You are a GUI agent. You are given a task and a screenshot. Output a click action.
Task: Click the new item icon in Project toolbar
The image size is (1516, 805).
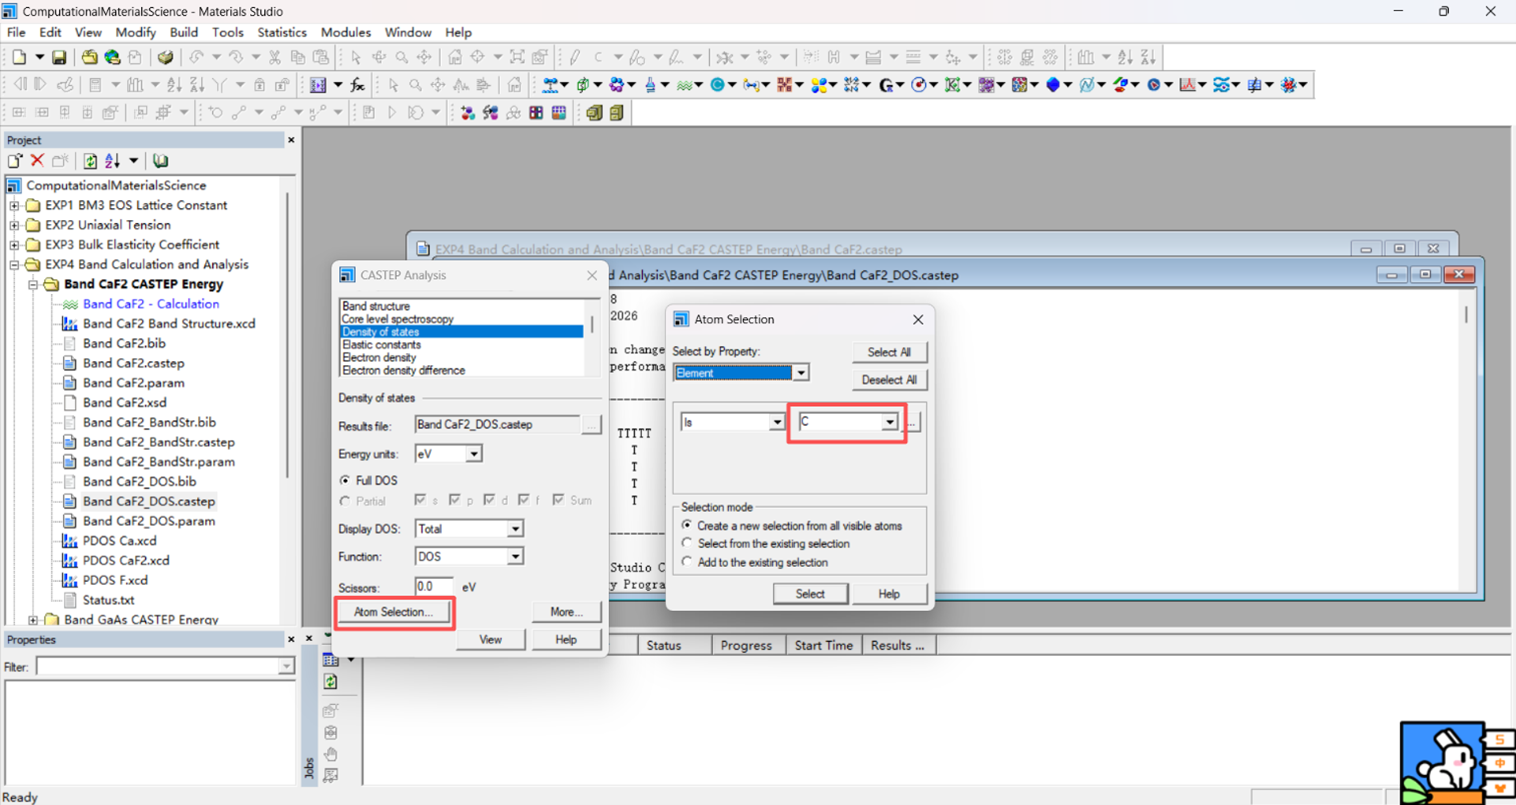(15, 161)
